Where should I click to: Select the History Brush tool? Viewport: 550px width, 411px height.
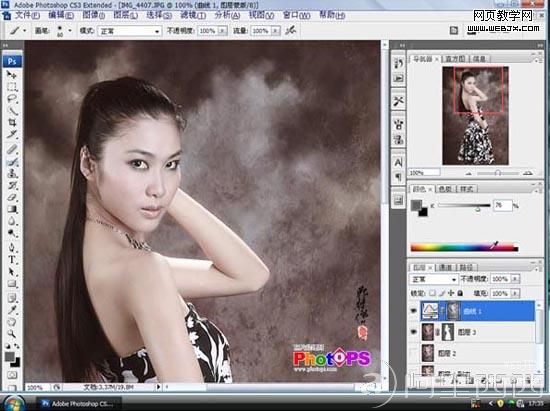[x=12, y=185]
